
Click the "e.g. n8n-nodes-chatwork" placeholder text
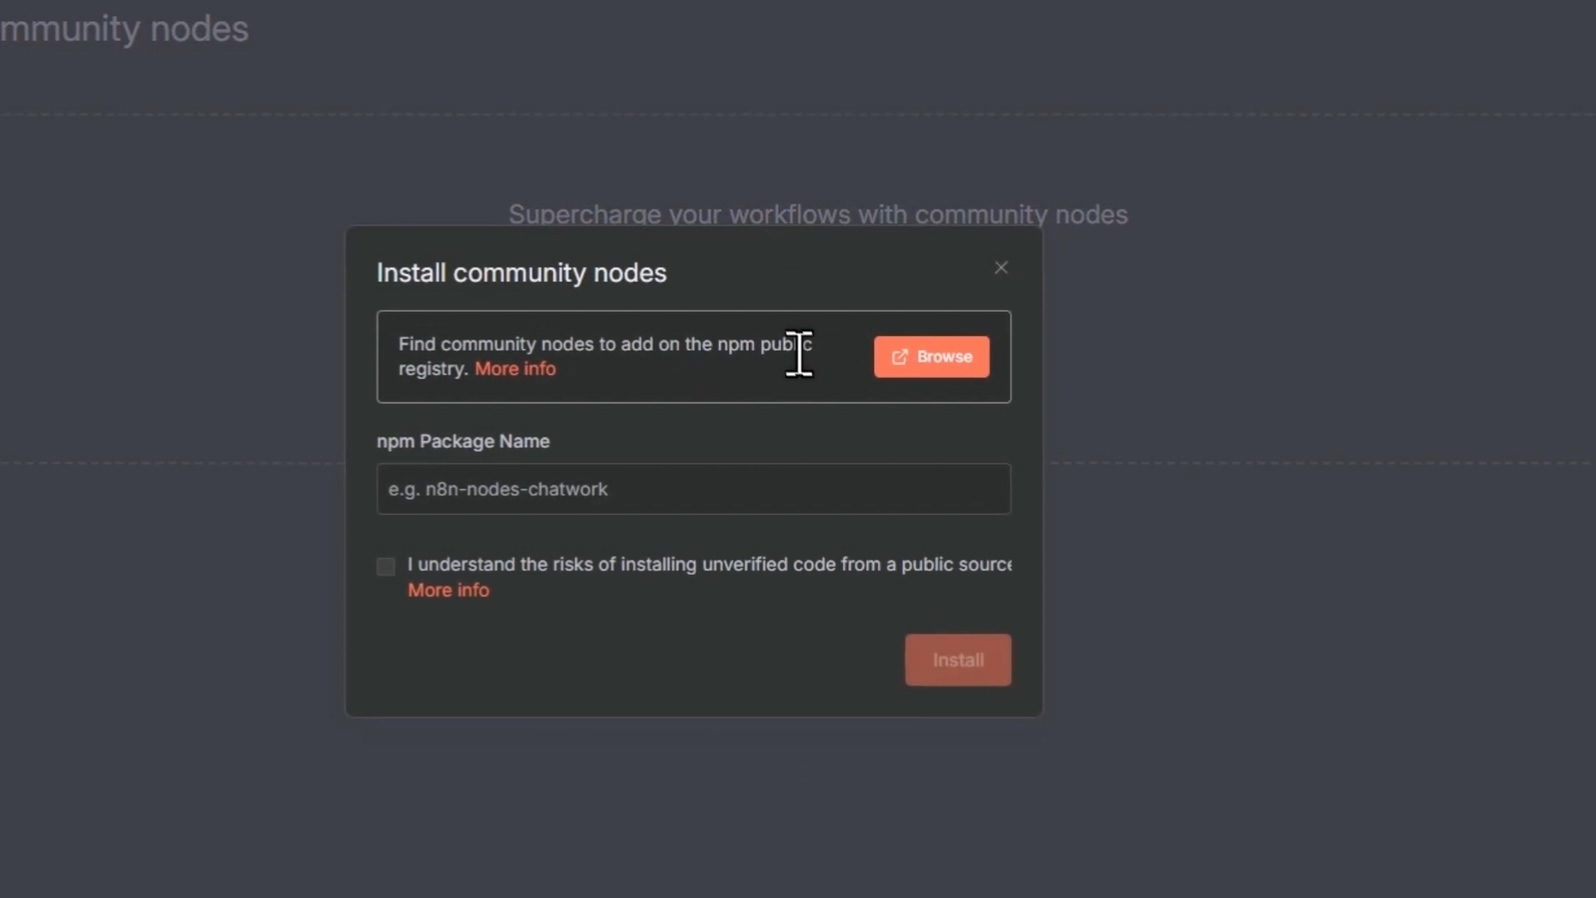(x=498, y=489)
